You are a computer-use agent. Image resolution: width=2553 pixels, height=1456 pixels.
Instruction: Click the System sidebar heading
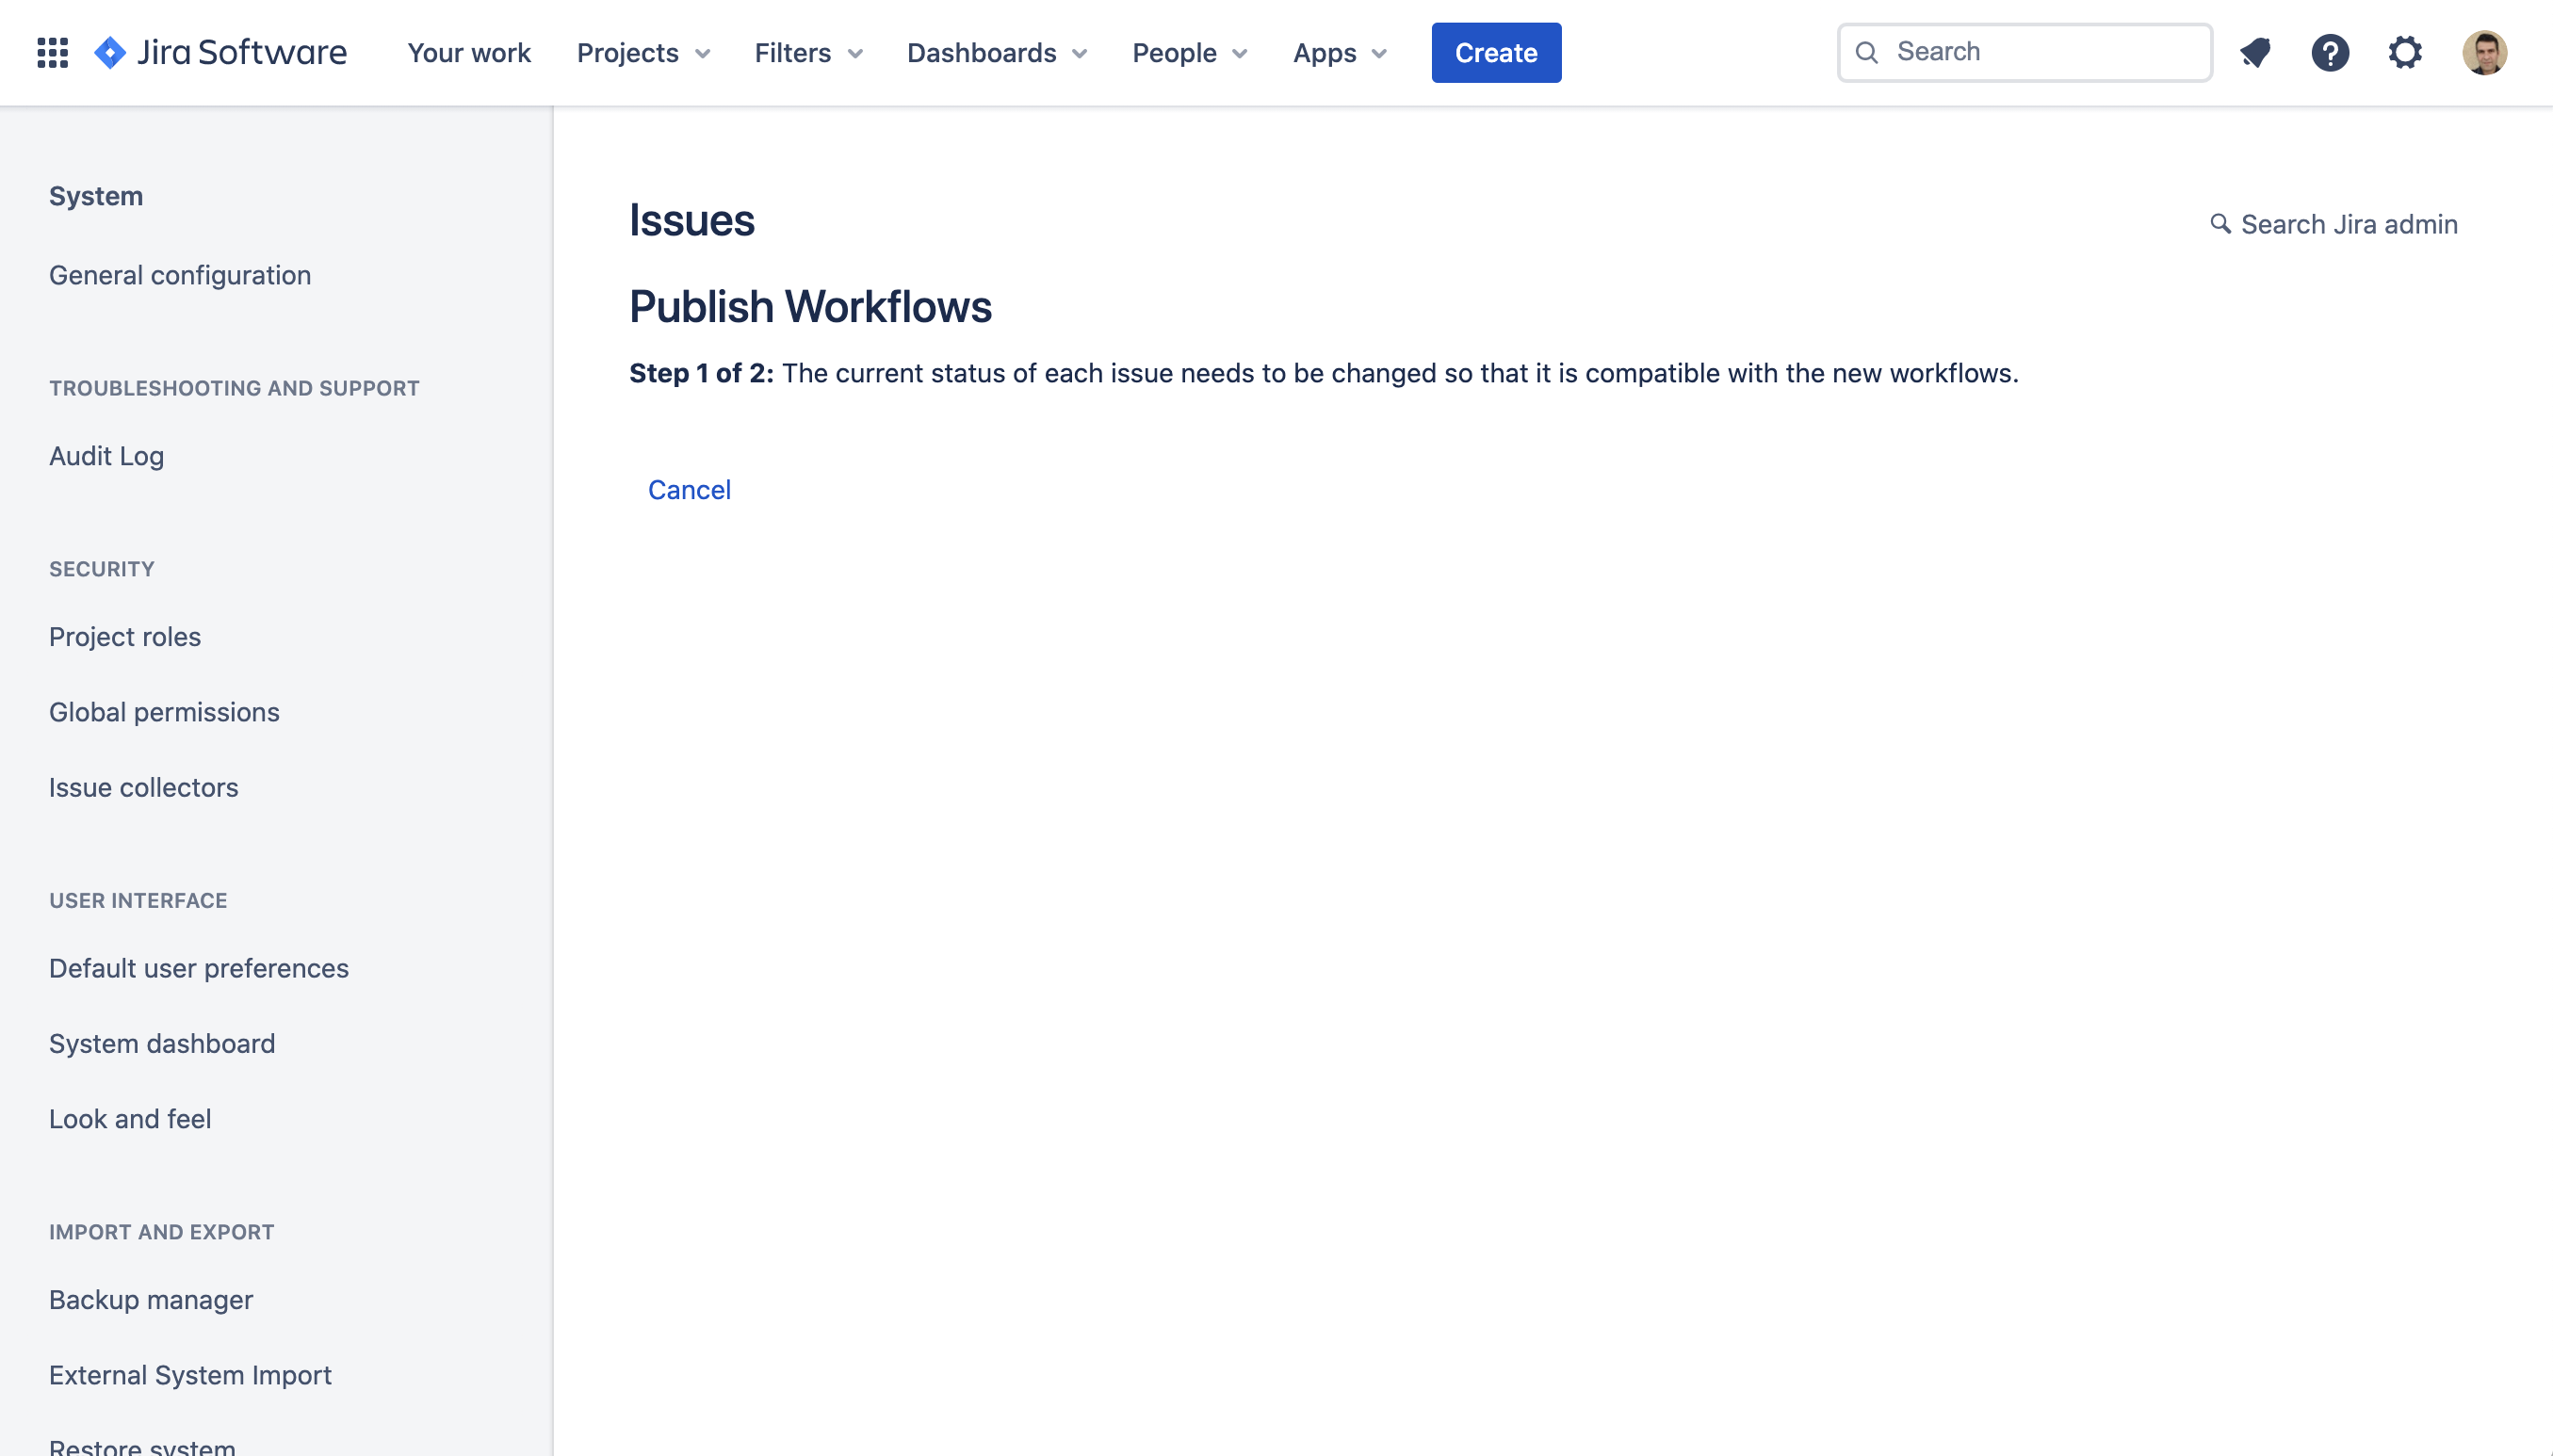96,196
